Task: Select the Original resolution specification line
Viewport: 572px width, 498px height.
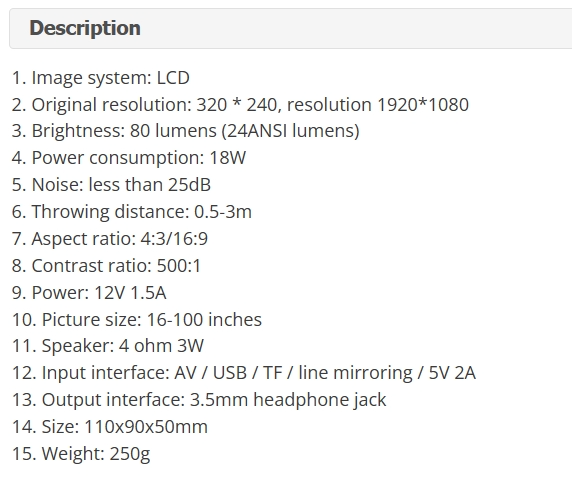Action: point(240,105)
